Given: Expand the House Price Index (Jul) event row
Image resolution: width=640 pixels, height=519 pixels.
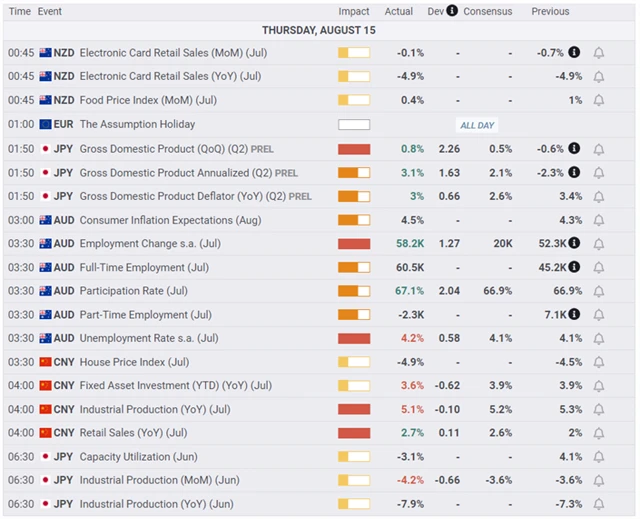Looking at the screenshot, I should pyautogui.click(x=134, y=362).
